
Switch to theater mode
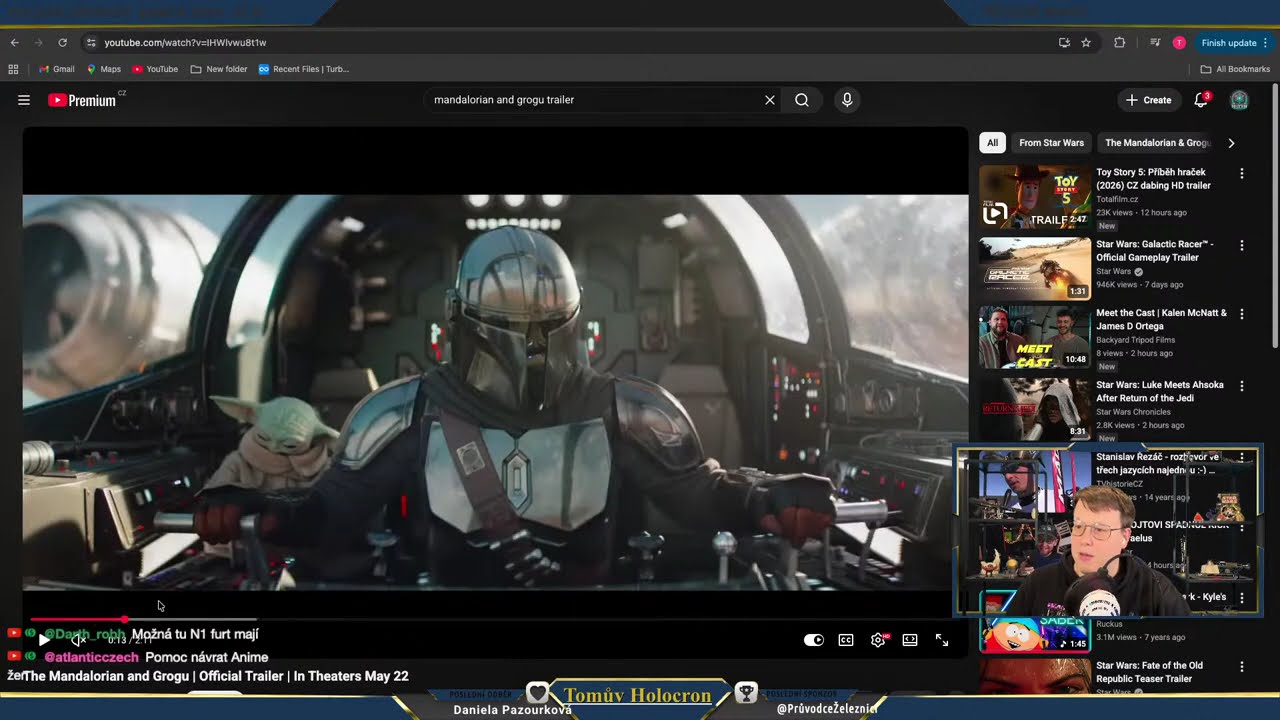coord(910,640)
